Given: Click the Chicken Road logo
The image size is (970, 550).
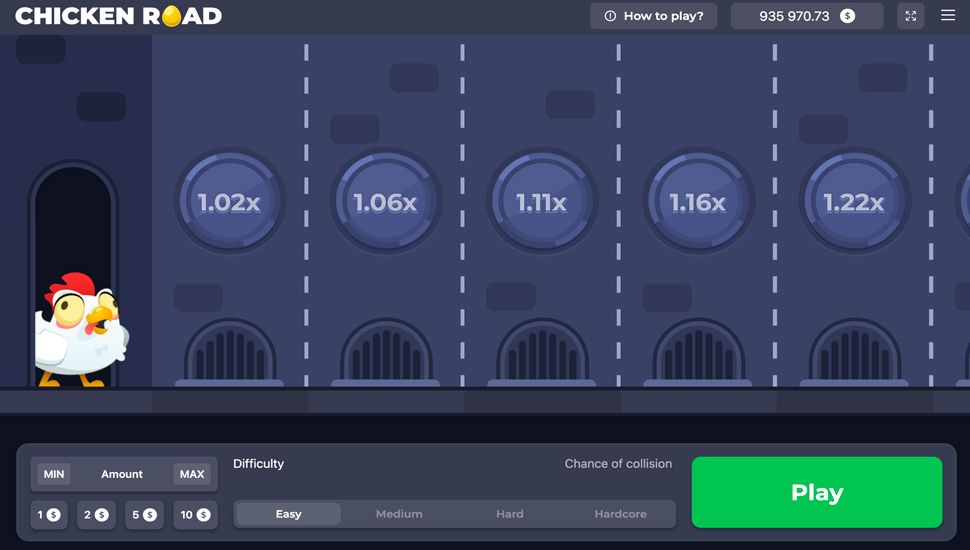Looking at the screenshot, I should coord(119,16).
